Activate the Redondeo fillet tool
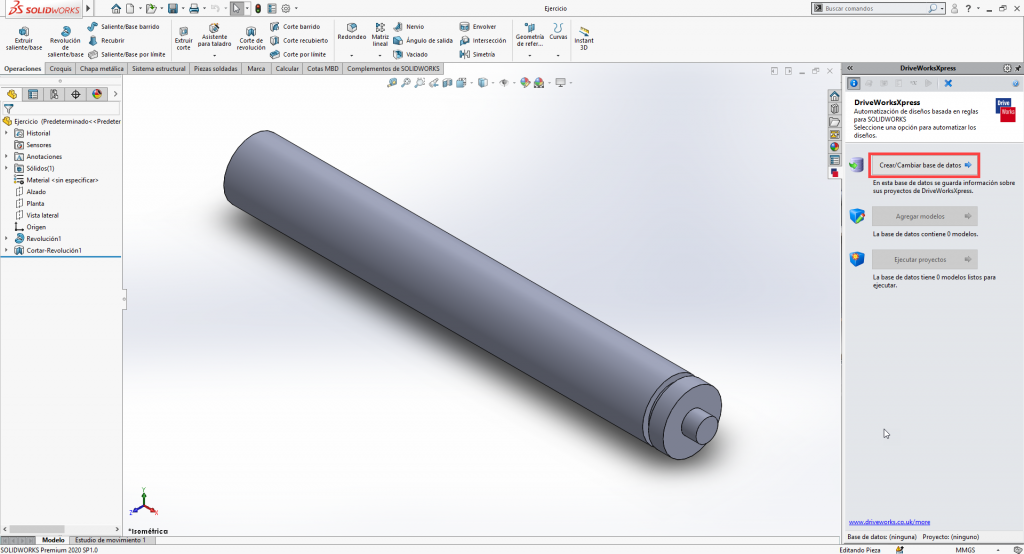The height and width of the screenshot is (554, 1024). (352, 31)
